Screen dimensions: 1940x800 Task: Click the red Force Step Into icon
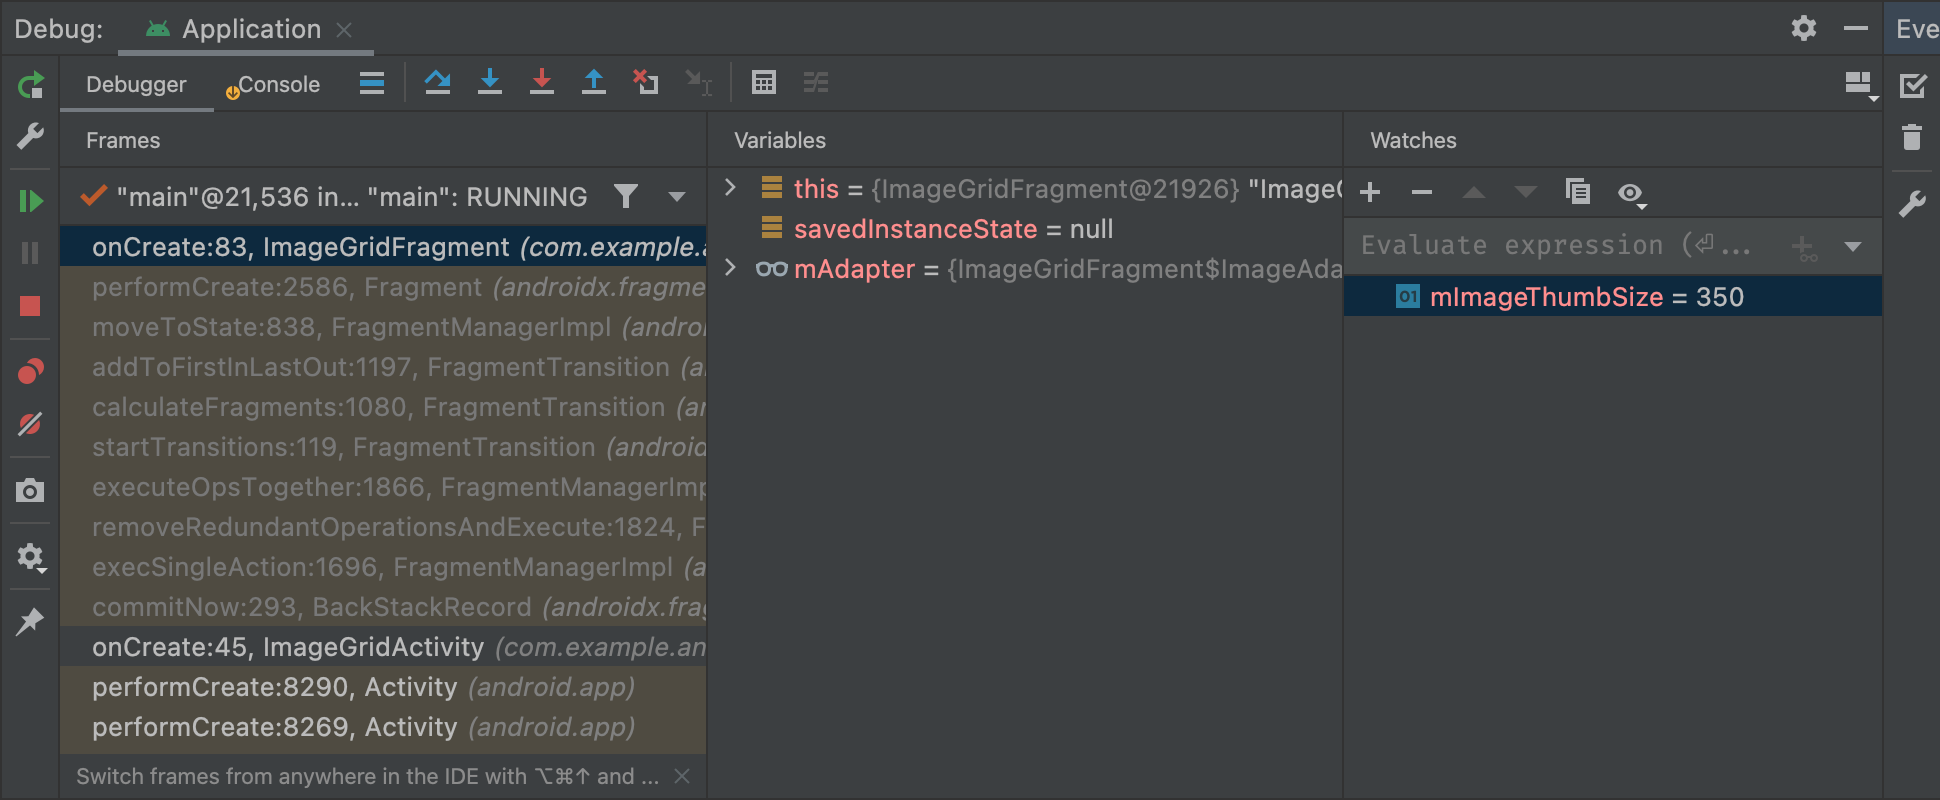click(542, 83)
